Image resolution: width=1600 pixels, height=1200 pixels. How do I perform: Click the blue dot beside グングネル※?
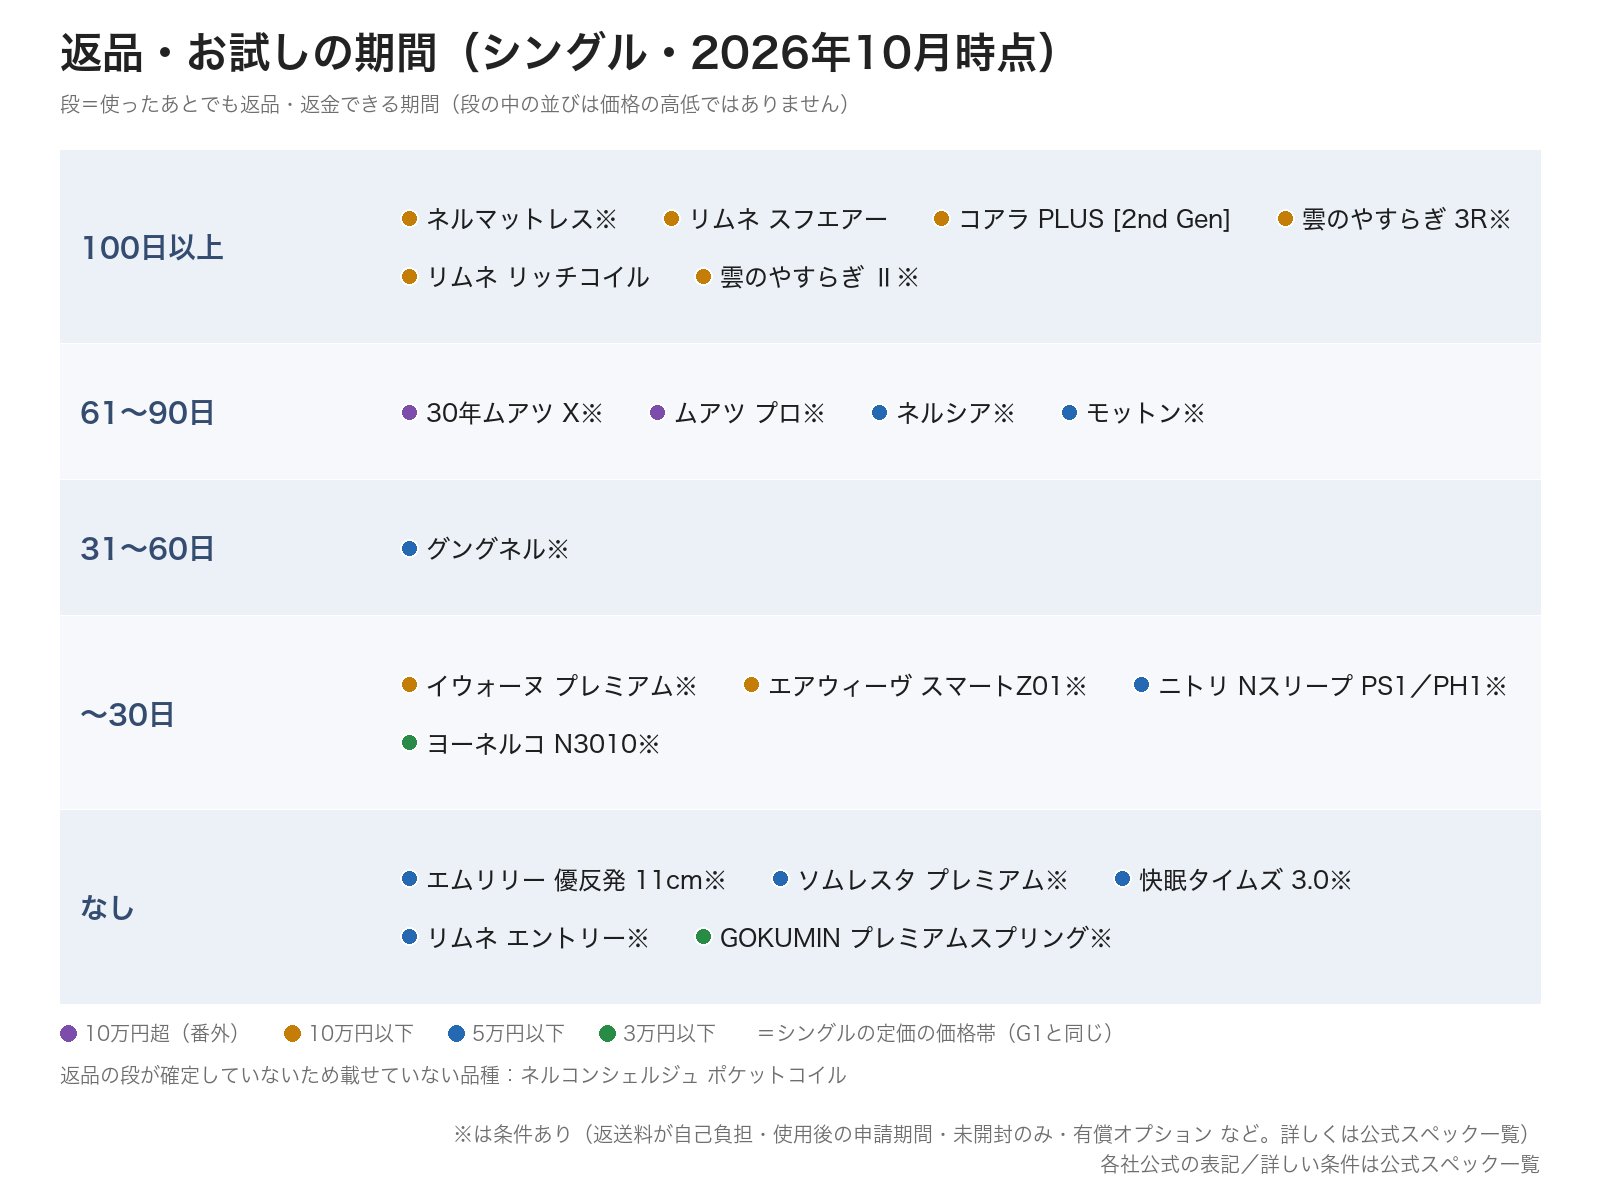[409, 549]
